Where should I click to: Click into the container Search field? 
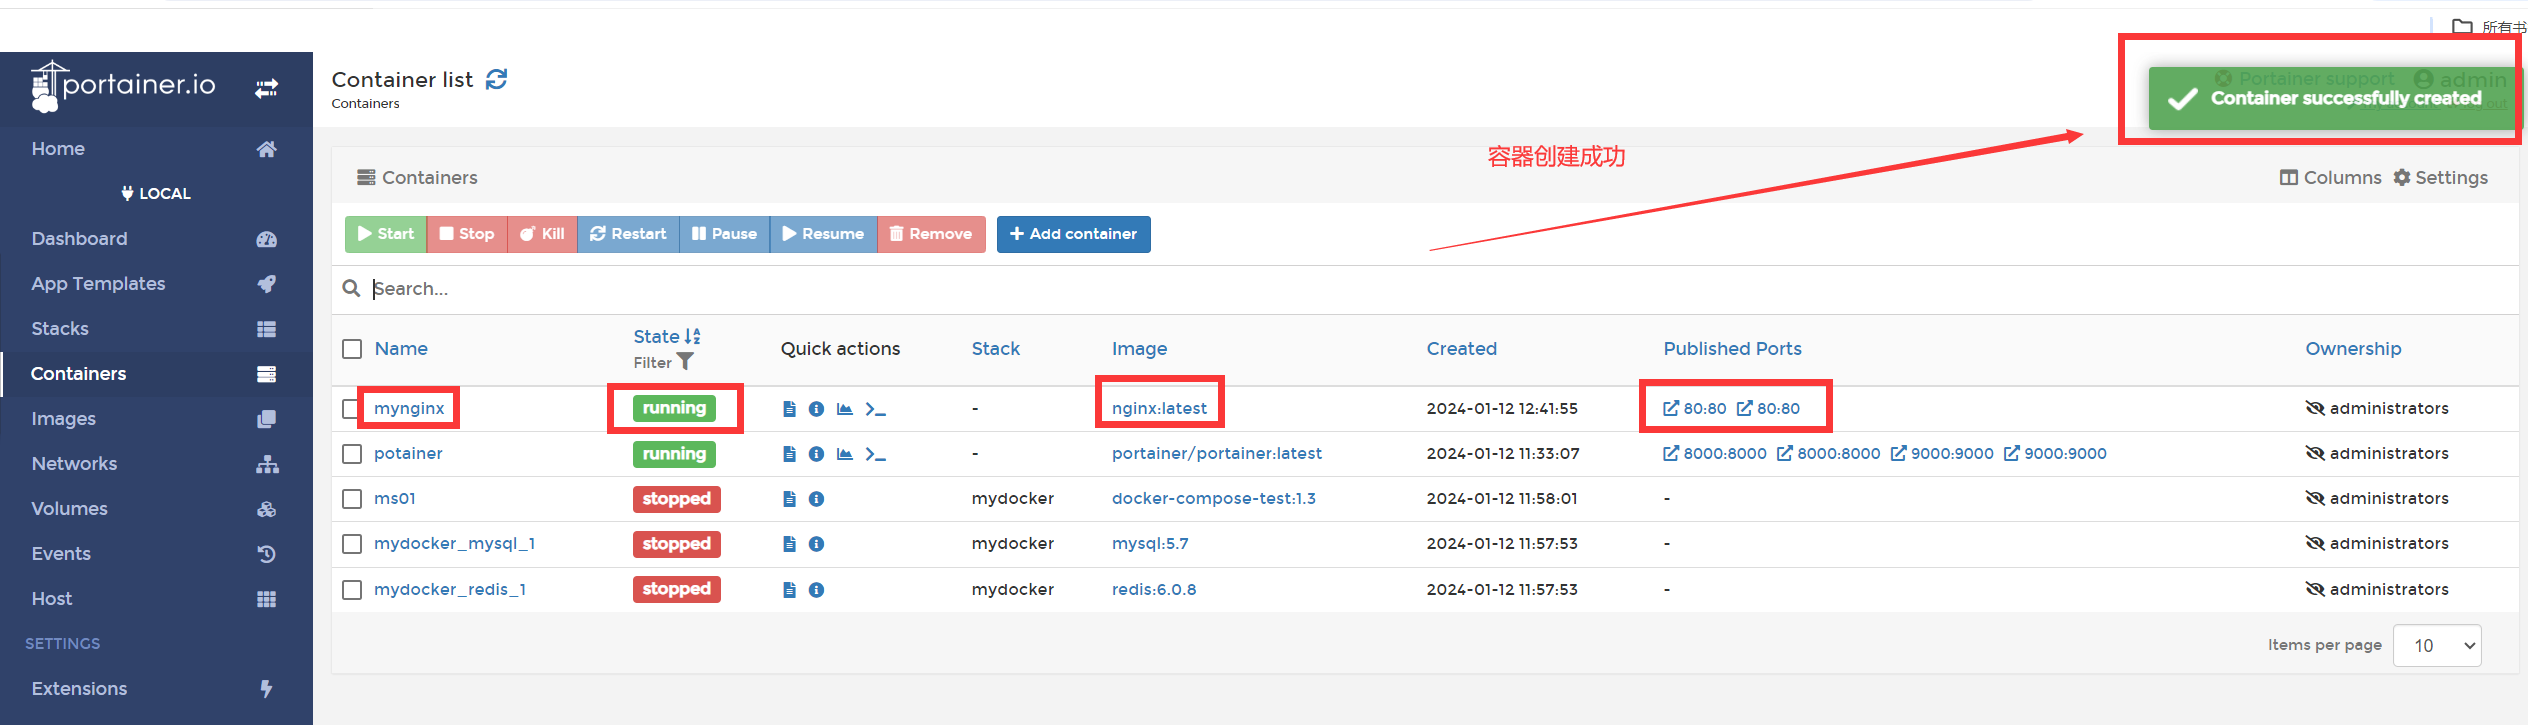tap(1440, 289)
